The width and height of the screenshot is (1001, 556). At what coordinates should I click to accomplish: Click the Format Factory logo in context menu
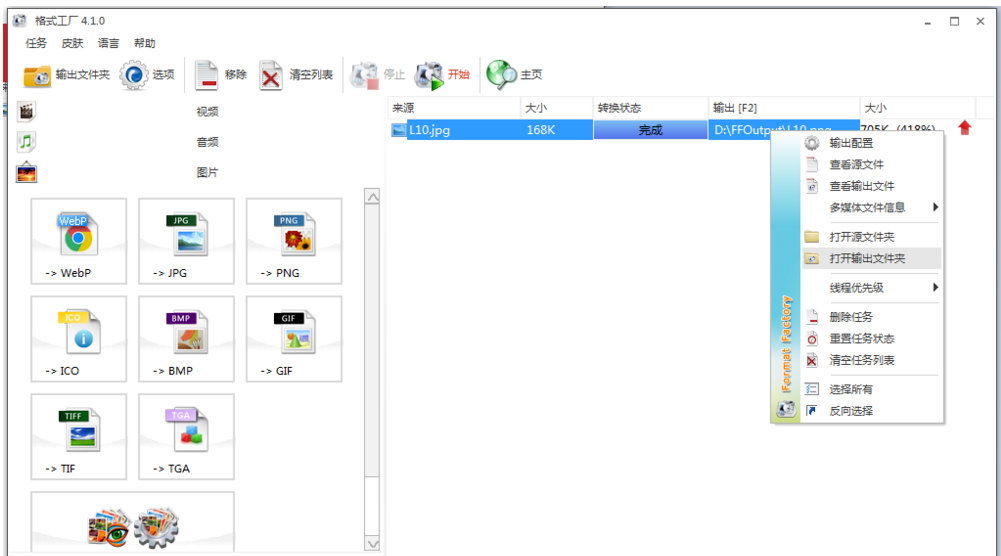(x=786, y=409)
